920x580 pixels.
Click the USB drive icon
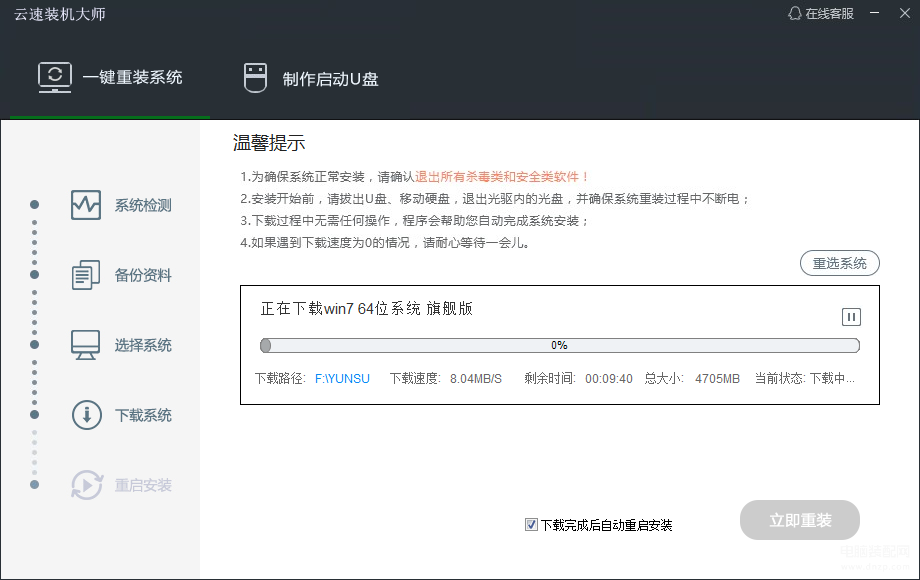tap(255, 78)
